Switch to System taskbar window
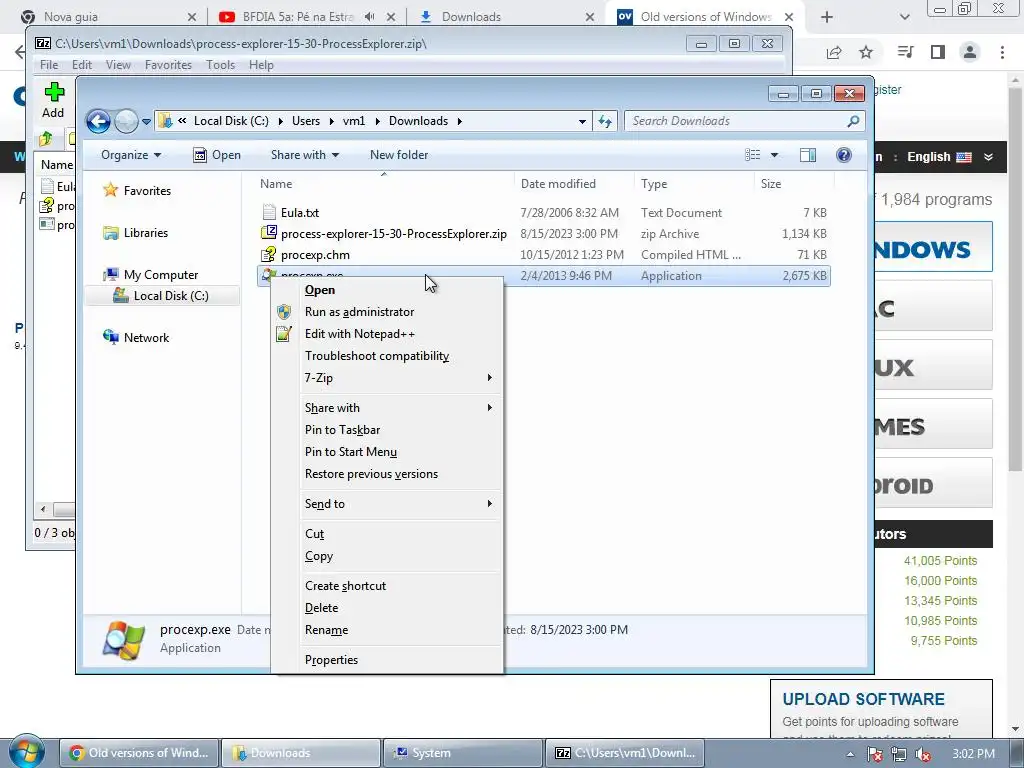Image resolution: width=1024 pixels, height=768 pixels. pyautogui.click(x=462, y=753)
